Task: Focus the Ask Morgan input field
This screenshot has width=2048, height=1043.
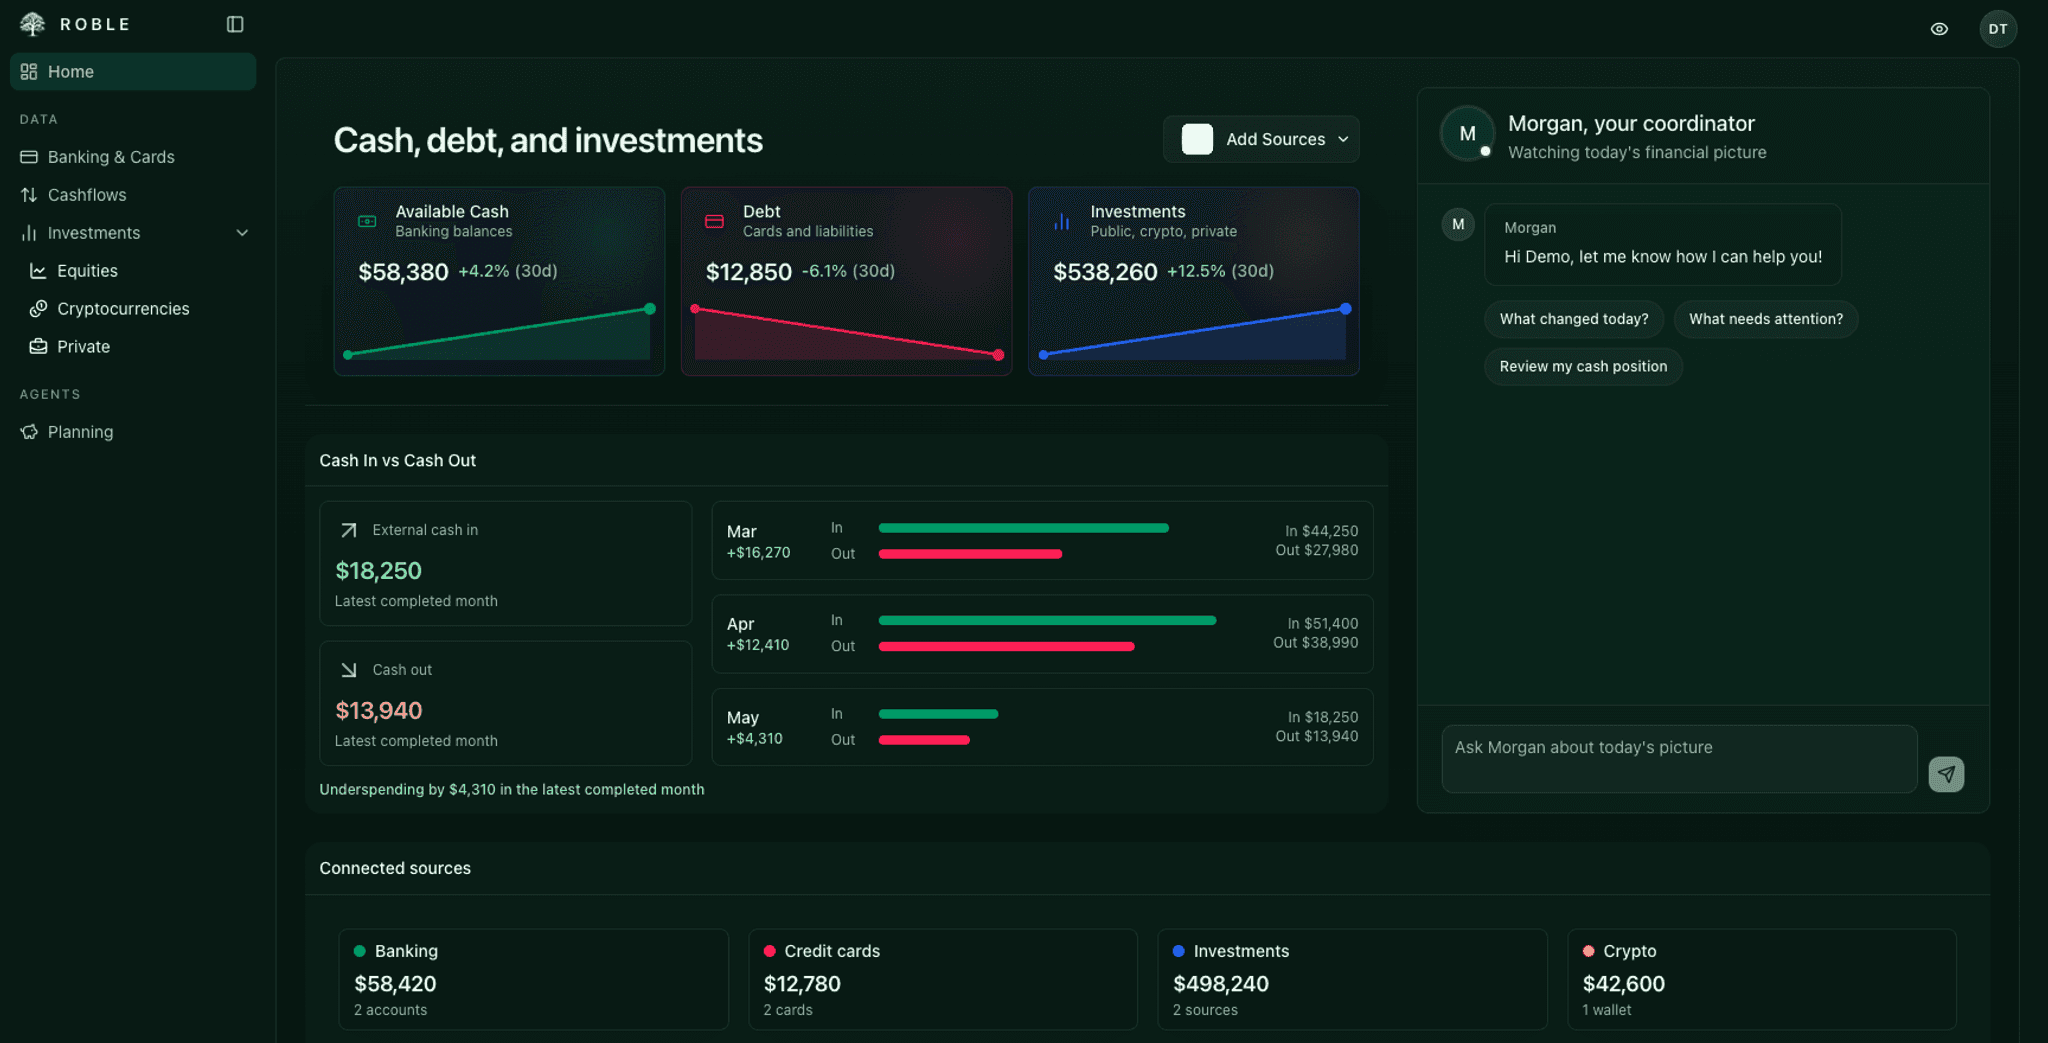Action: (x=1679, y=759)
